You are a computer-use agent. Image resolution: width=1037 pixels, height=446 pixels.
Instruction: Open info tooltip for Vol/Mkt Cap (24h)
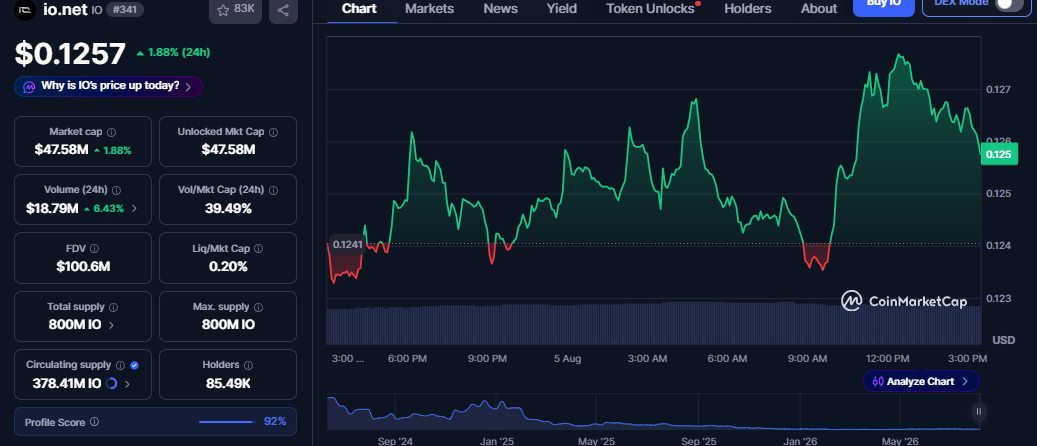coord(273,191)
